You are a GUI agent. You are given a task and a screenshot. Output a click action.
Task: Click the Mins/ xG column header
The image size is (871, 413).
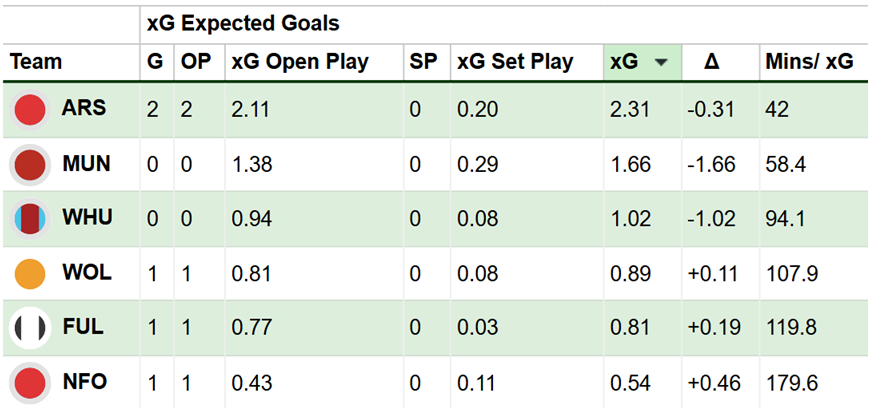[x=809, y=62]
